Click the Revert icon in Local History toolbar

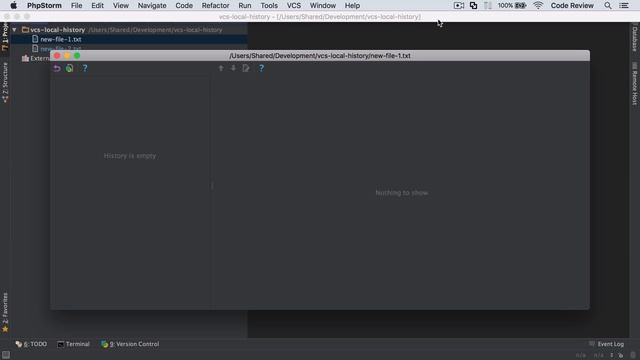pos(57,68)
